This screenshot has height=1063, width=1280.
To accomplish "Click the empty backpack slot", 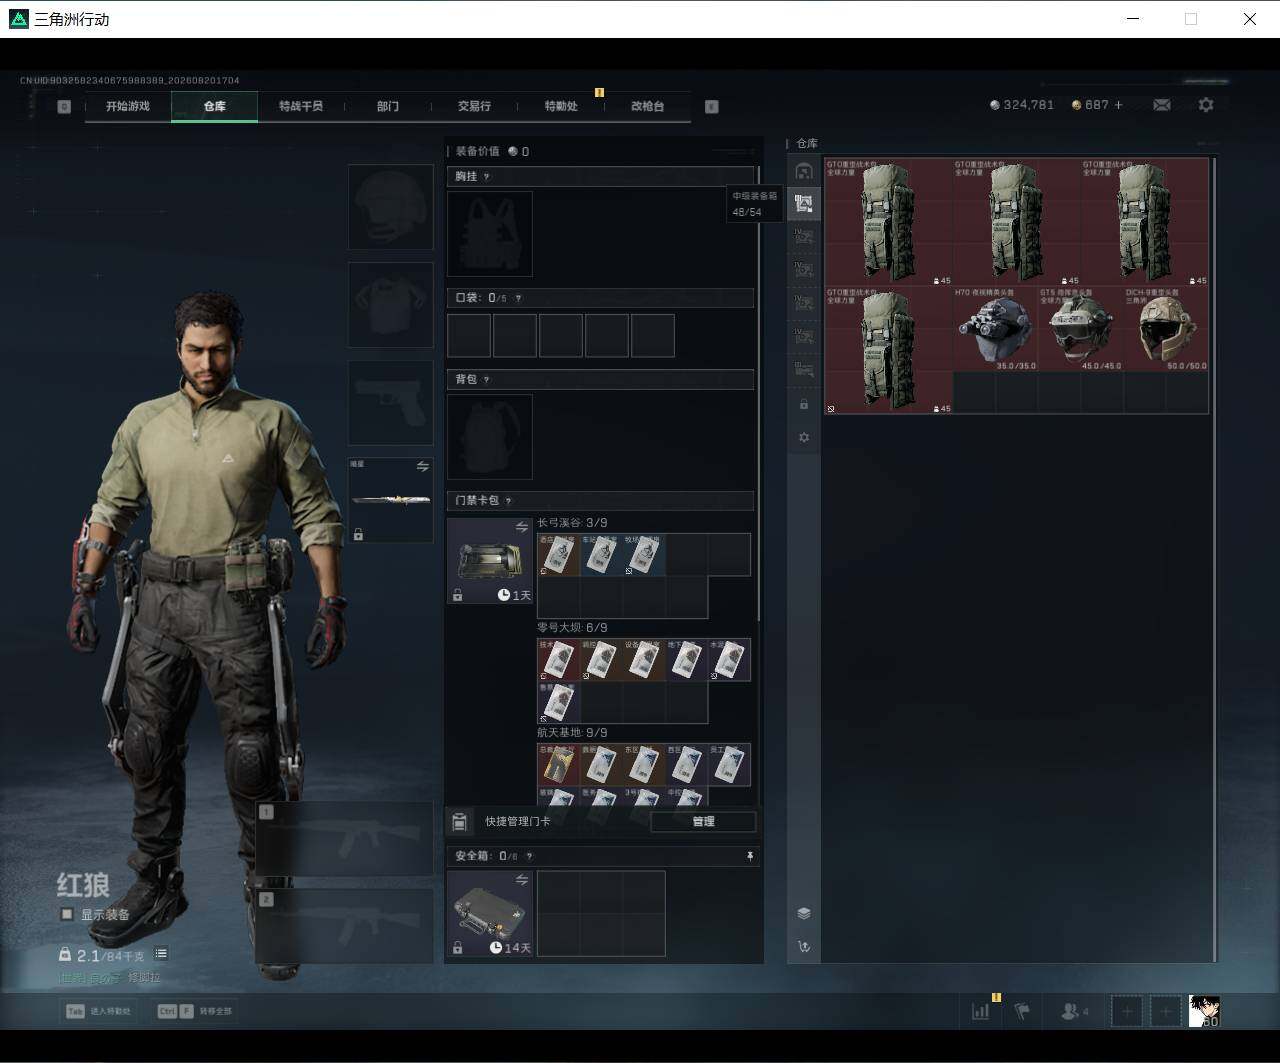I will tap(490, 437).
